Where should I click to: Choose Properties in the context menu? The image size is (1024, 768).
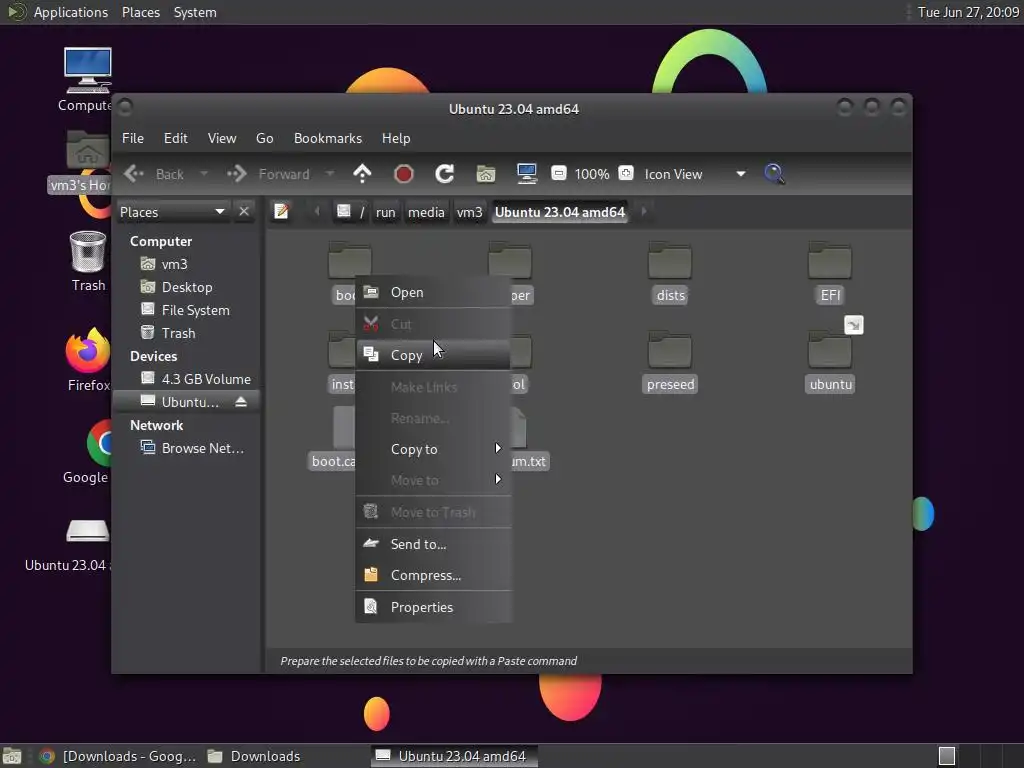tap(433, 607)
